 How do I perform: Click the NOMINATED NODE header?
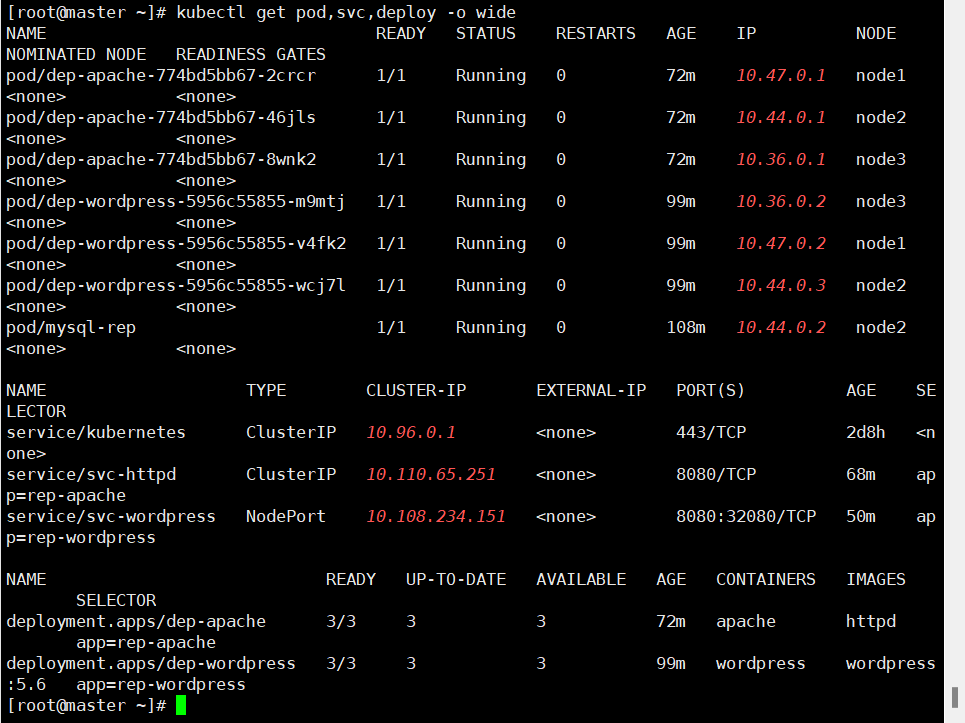pyautogui.click(x=76, y=54)
